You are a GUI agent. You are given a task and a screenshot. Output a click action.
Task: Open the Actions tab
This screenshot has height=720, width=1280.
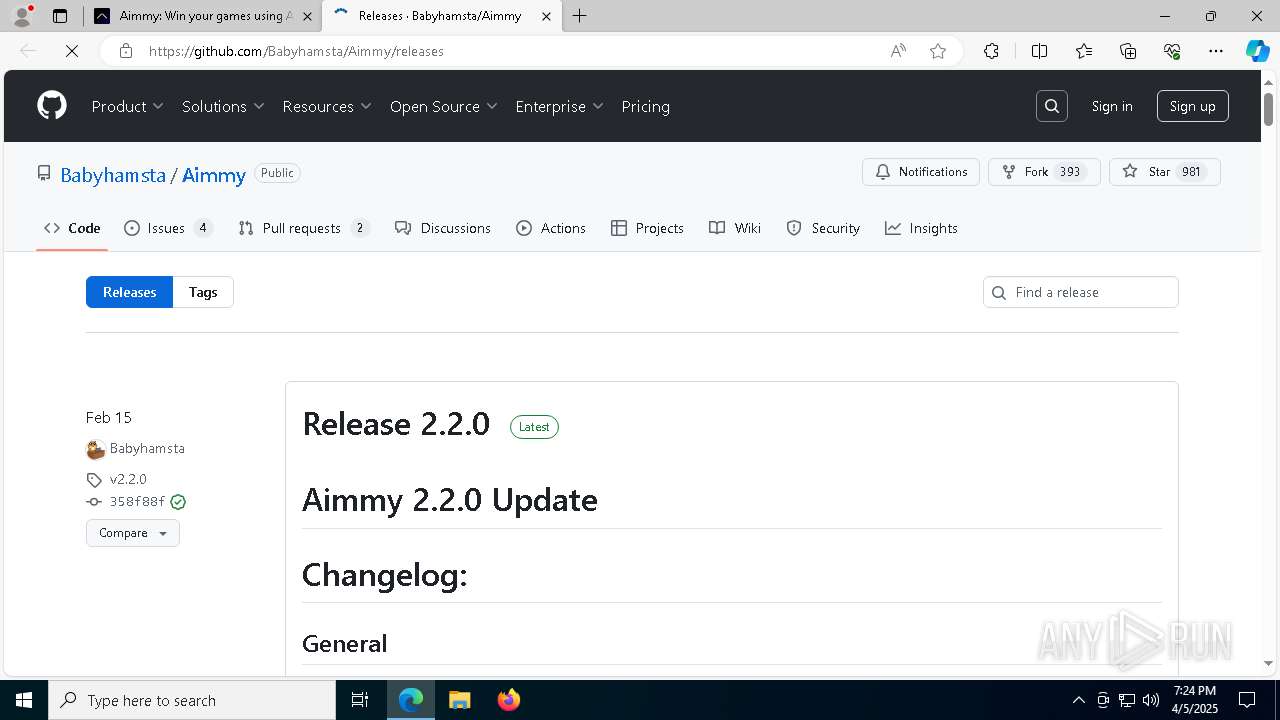tap(551, 228)
